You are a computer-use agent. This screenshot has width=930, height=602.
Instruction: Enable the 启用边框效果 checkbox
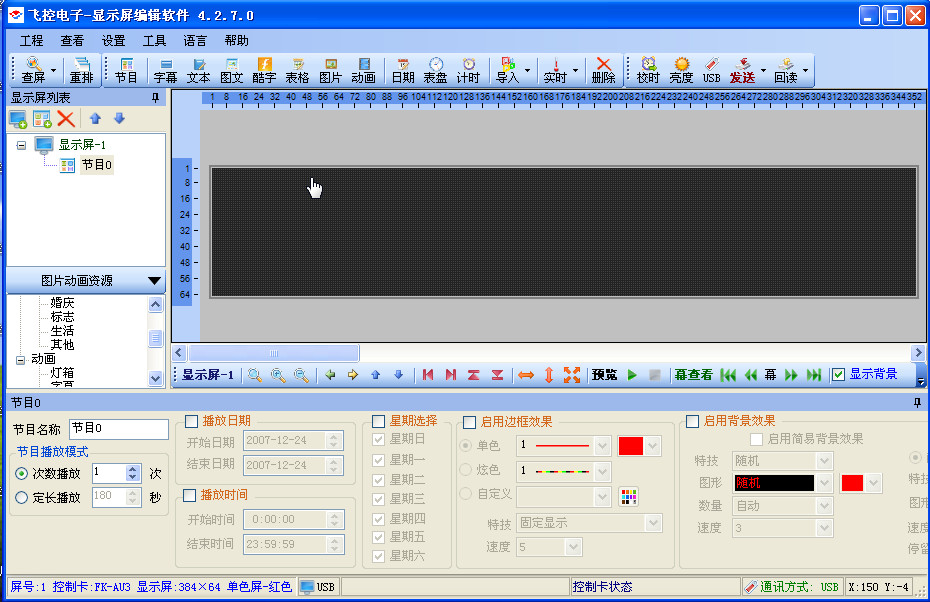pos(469,422)
